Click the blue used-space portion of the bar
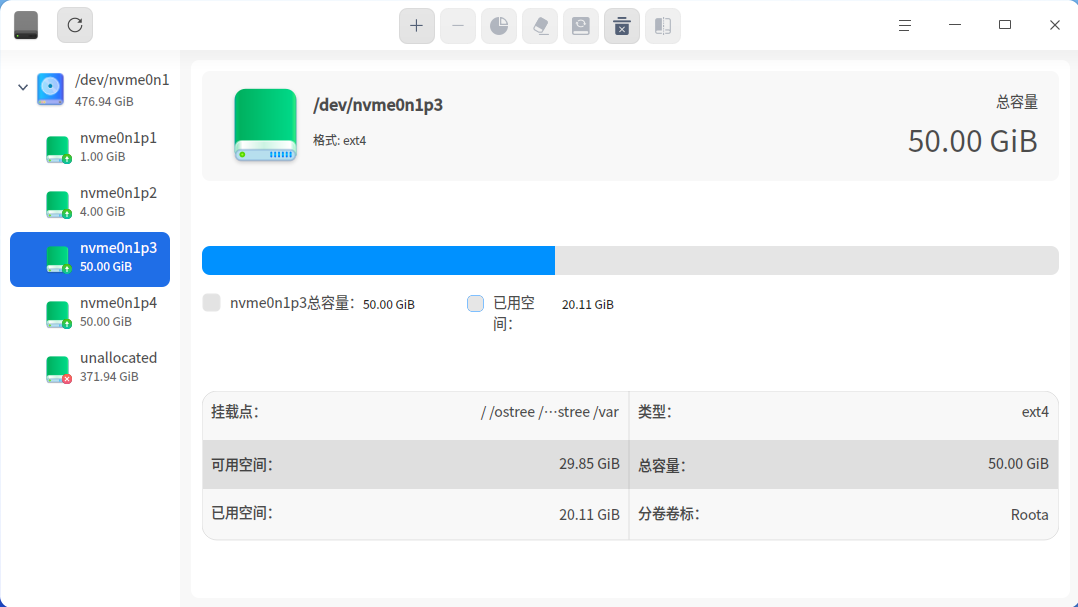The width and height of the screenshot is (1078, 607). (x=378, y=261)
